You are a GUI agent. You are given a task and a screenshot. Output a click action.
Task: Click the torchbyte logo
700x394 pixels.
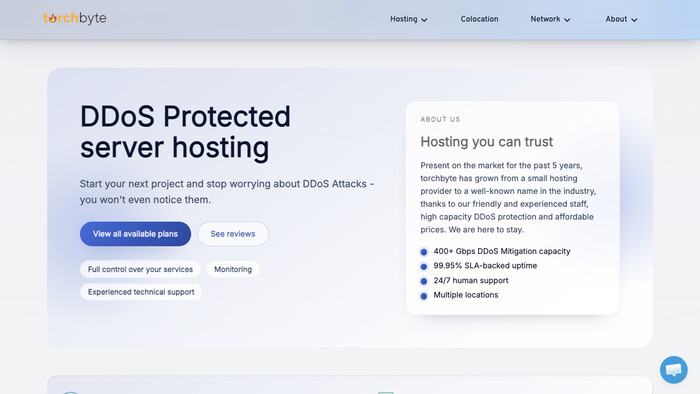click(x=75, y=18)
